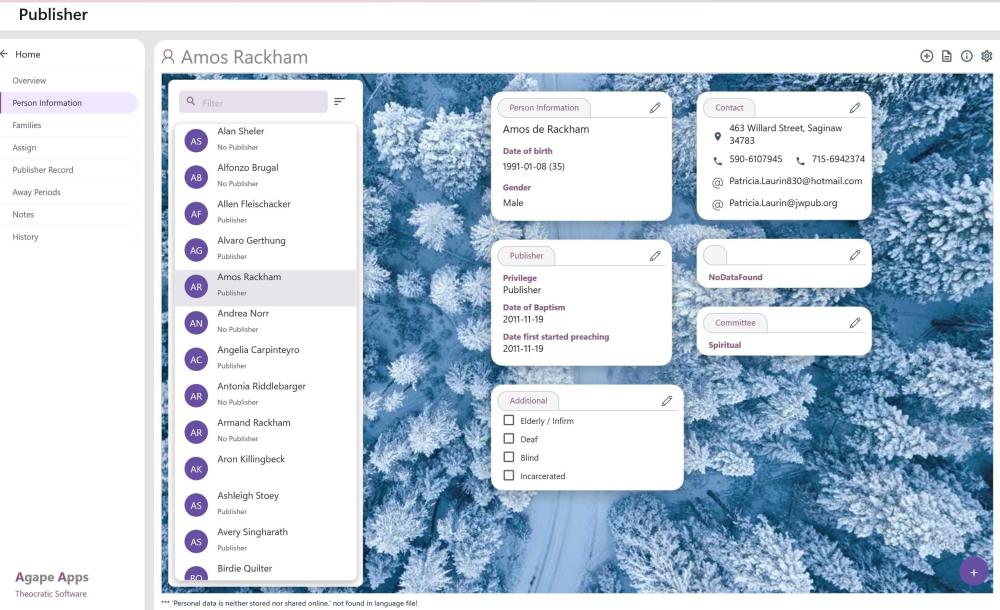Enable the Elderly / Infirm checkbox
1000x610 pixels.
click(x=509, y=421)
